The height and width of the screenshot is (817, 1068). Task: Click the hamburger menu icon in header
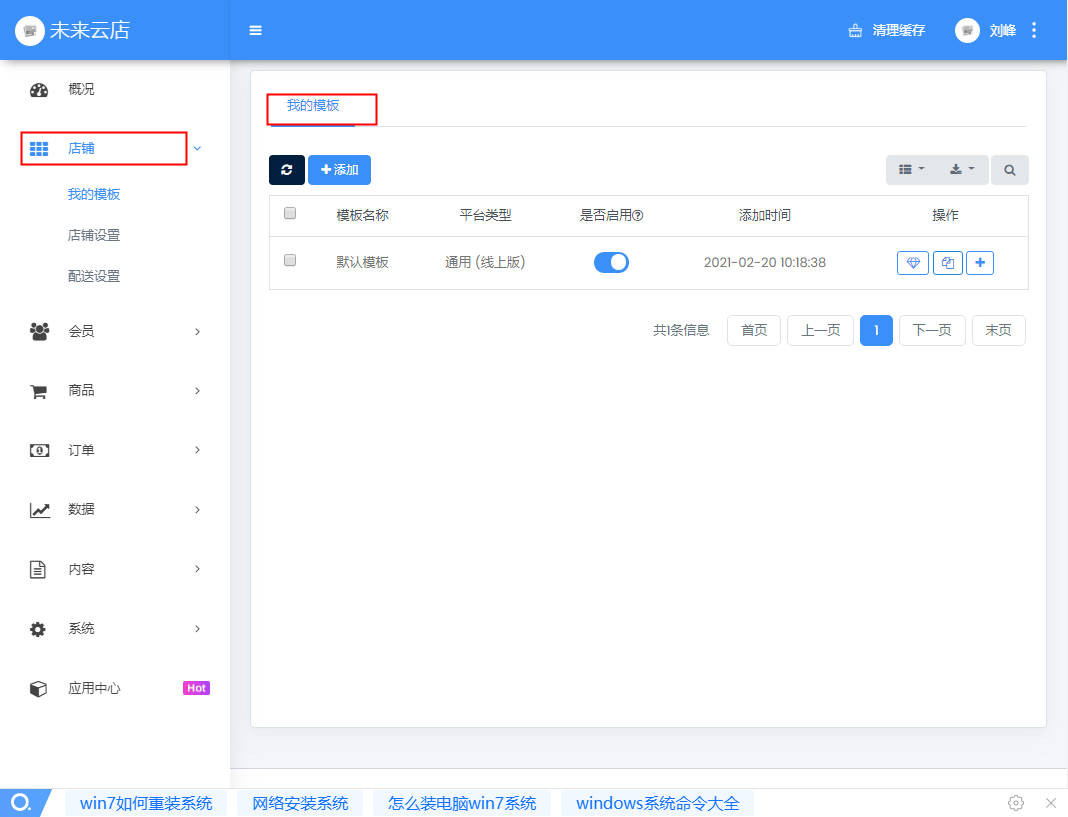pyautogui.click(x=256, y=30)
